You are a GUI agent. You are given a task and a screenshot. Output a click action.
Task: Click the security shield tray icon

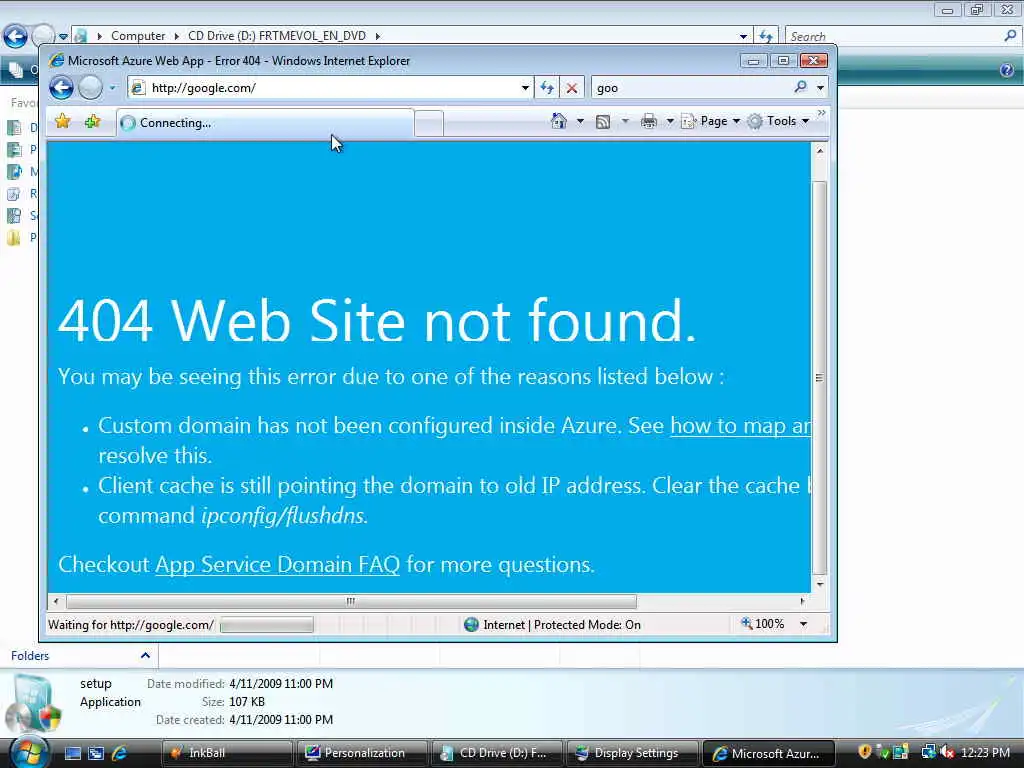pos(865,752)
